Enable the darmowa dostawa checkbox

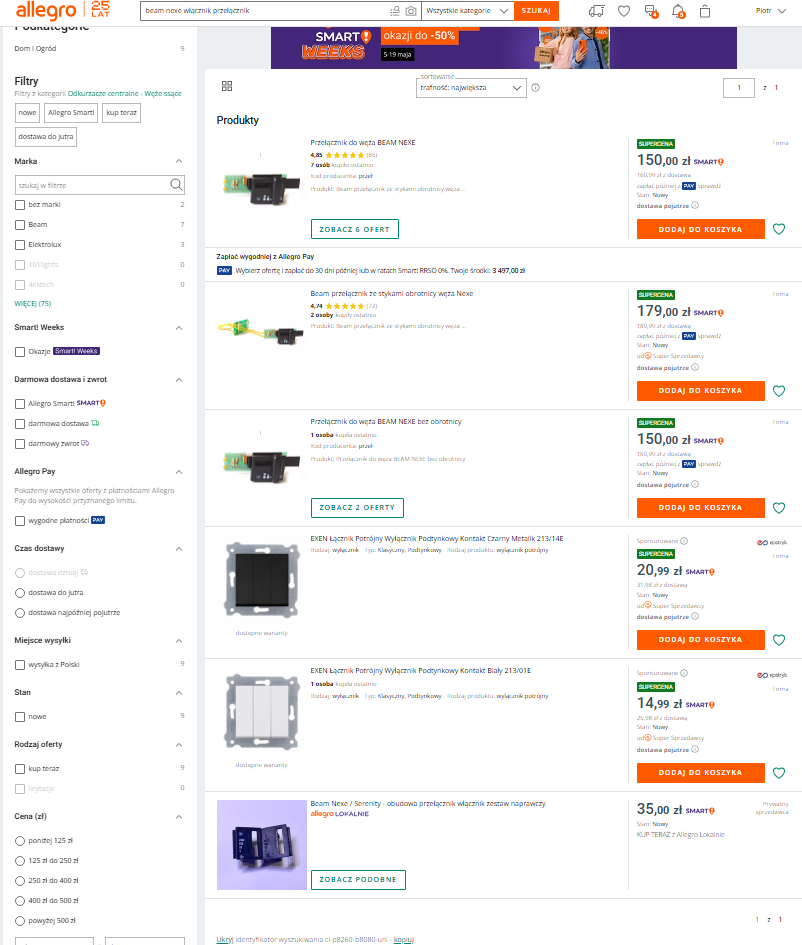pos(20,424)
